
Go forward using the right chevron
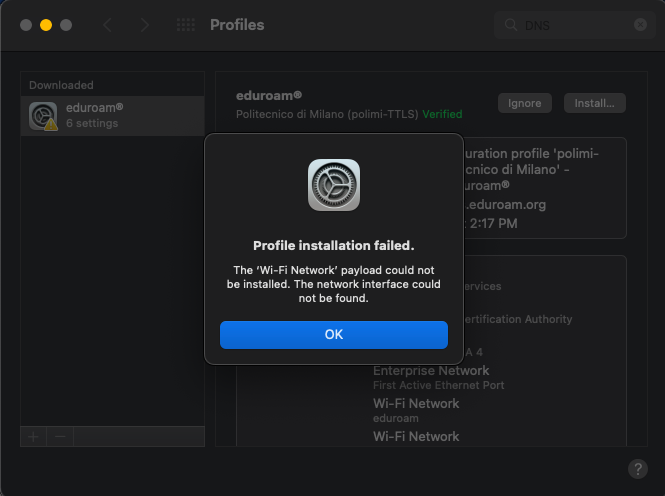click(x=145, y=25)
